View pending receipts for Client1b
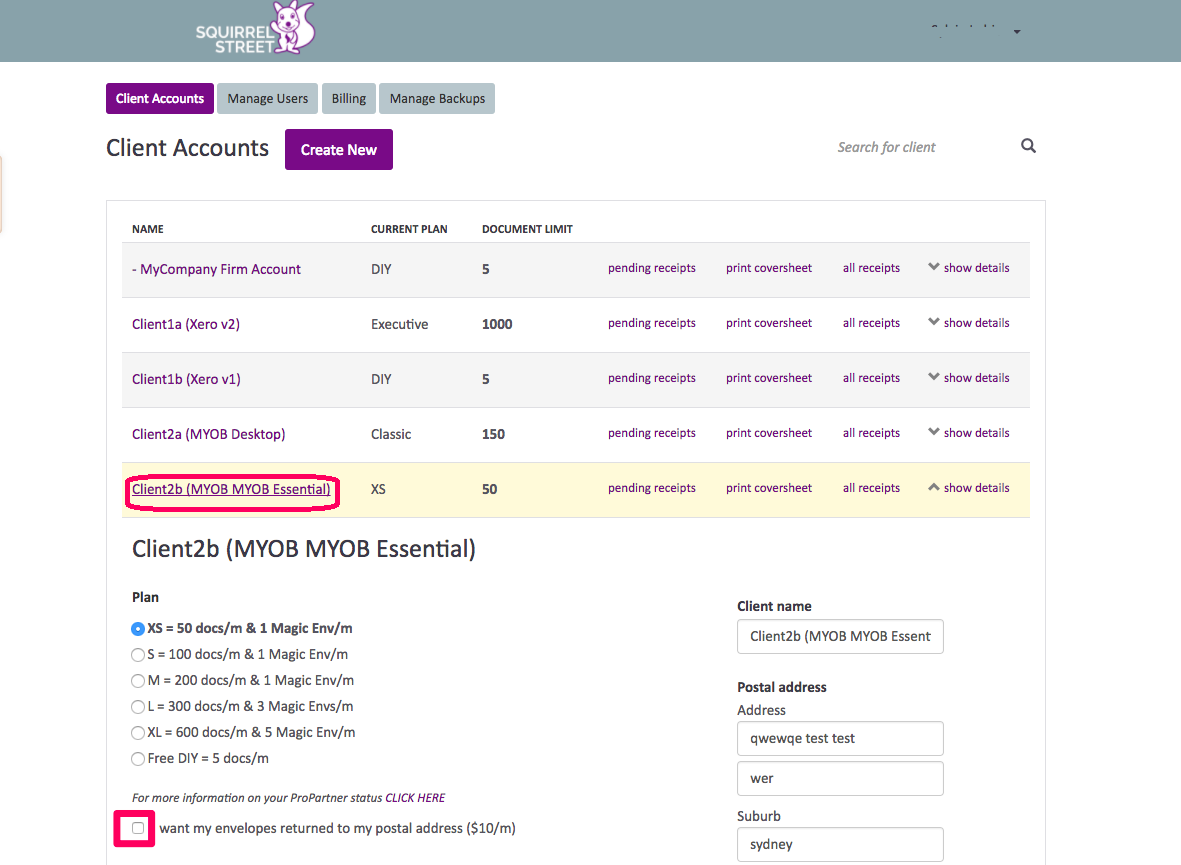The width and height of the screenshot is (1181, 865). [652, 378]
